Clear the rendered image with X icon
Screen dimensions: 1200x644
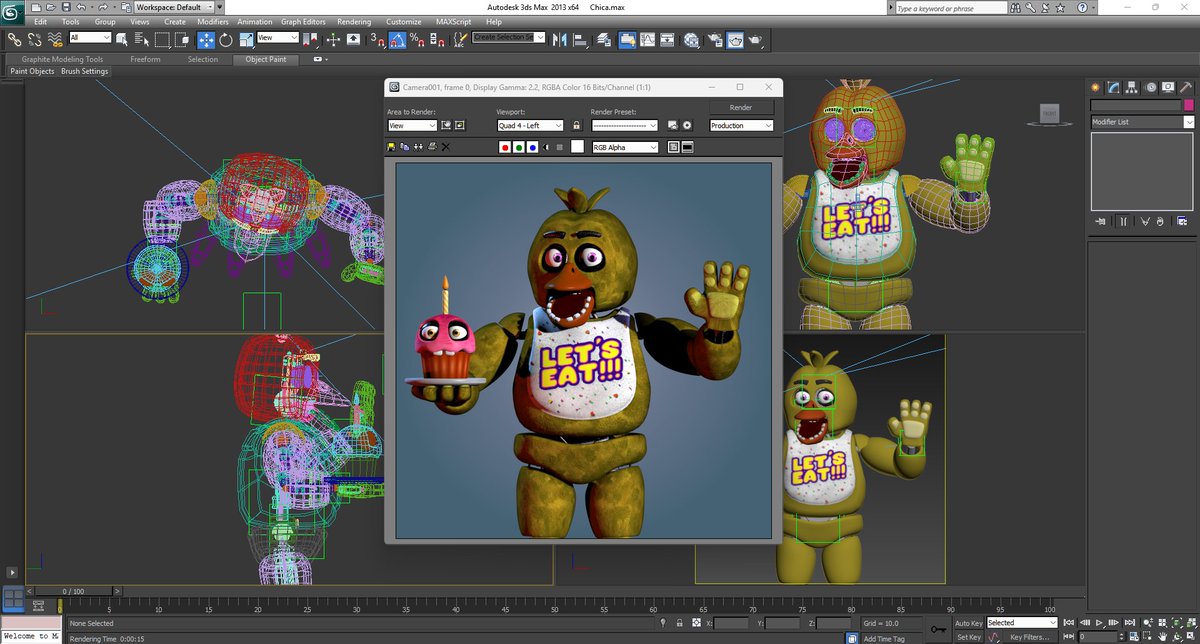click(446, 147)
